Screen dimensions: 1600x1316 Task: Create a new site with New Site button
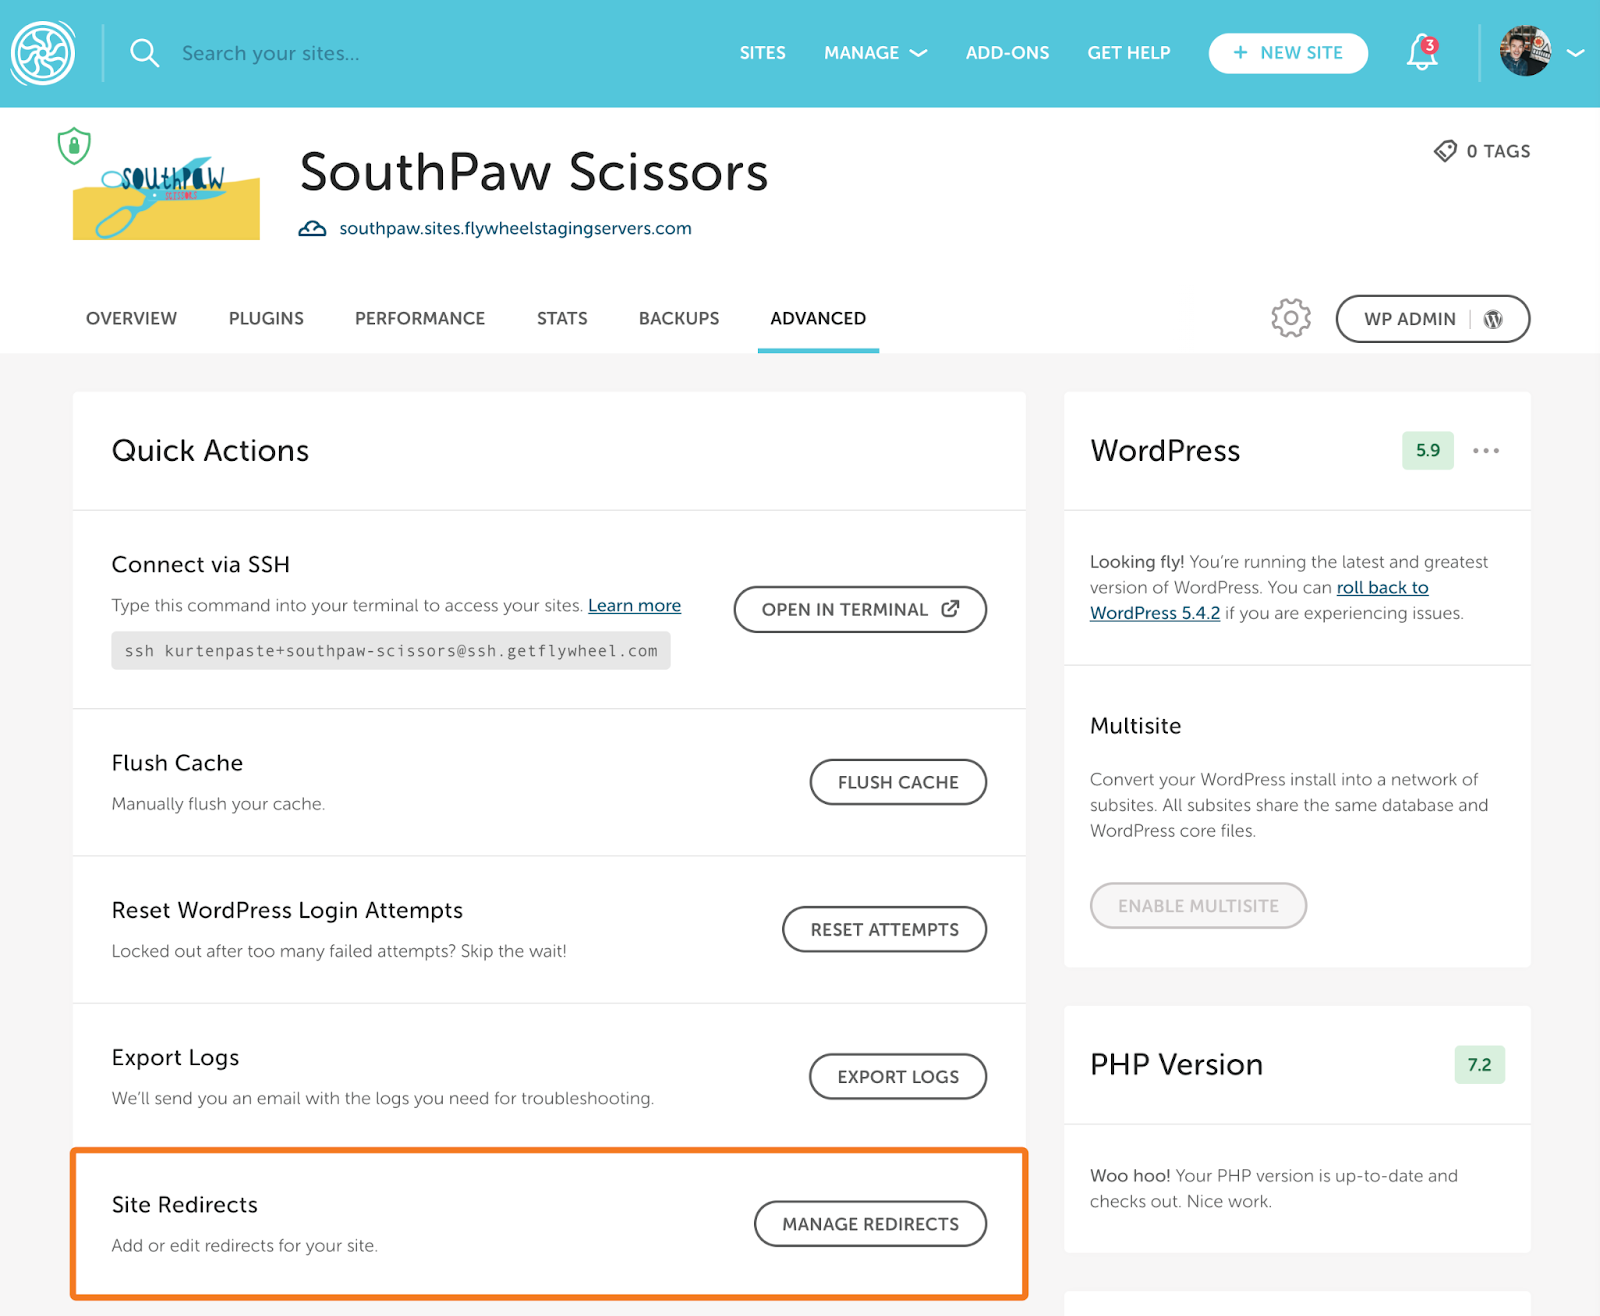pyautogui.click(x=1288, y=53)
